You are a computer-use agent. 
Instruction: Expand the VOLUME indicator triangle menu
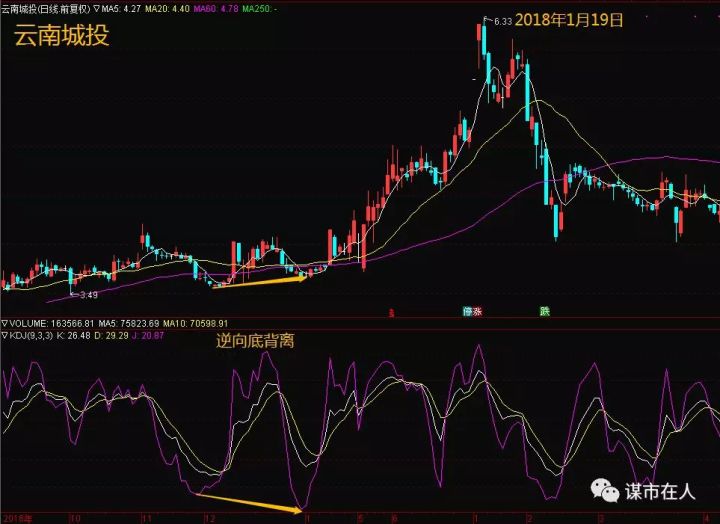click(x=4, y=324)
